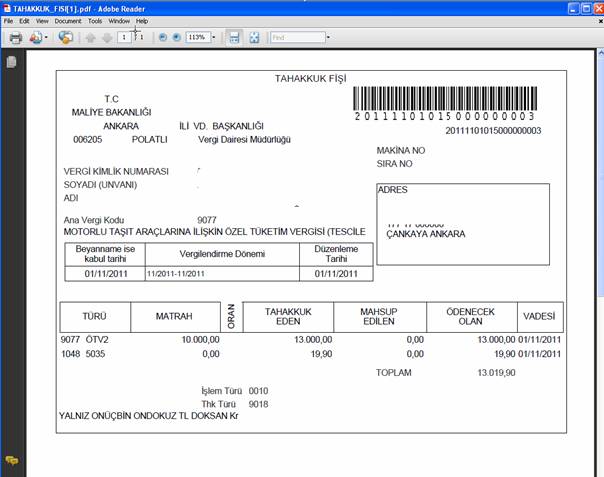Open the Window menu
The image size is (604, 477).
click(119, 20)
